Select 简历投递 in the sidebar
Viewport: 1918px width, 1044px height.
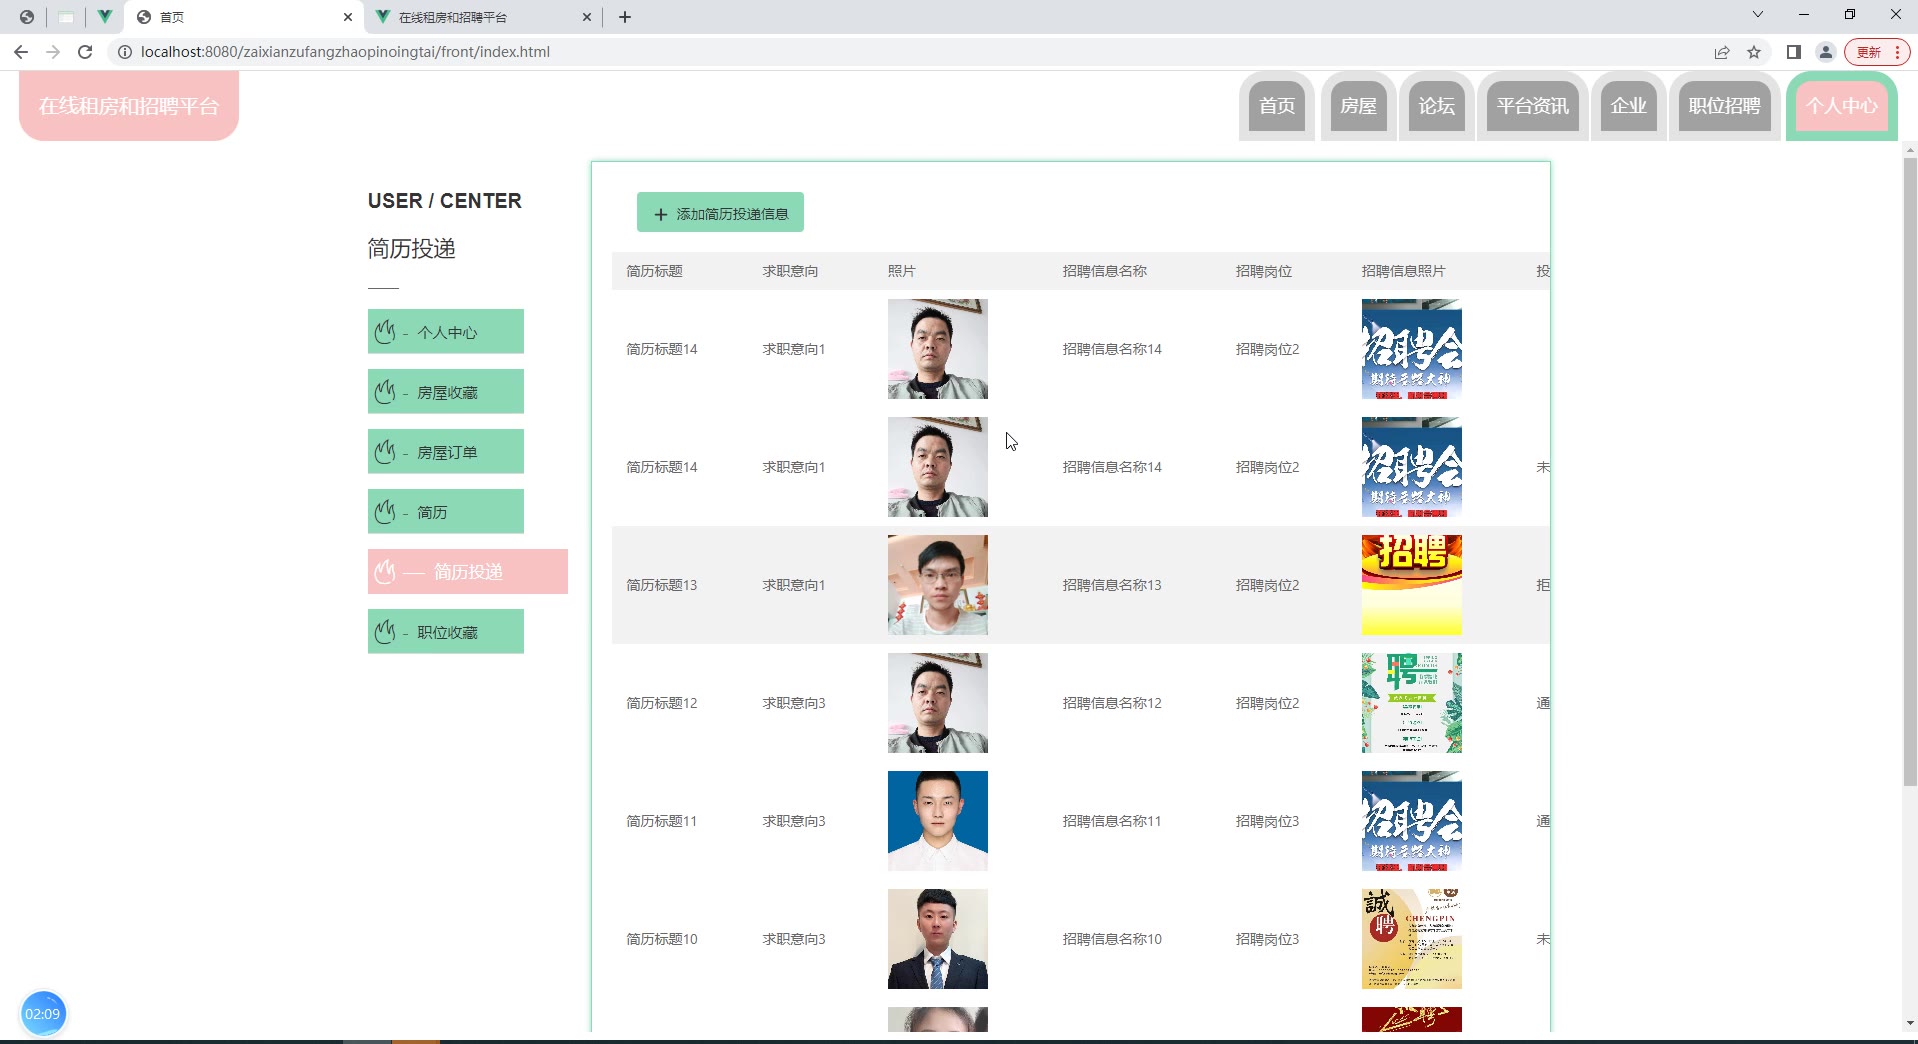(468, 571)
